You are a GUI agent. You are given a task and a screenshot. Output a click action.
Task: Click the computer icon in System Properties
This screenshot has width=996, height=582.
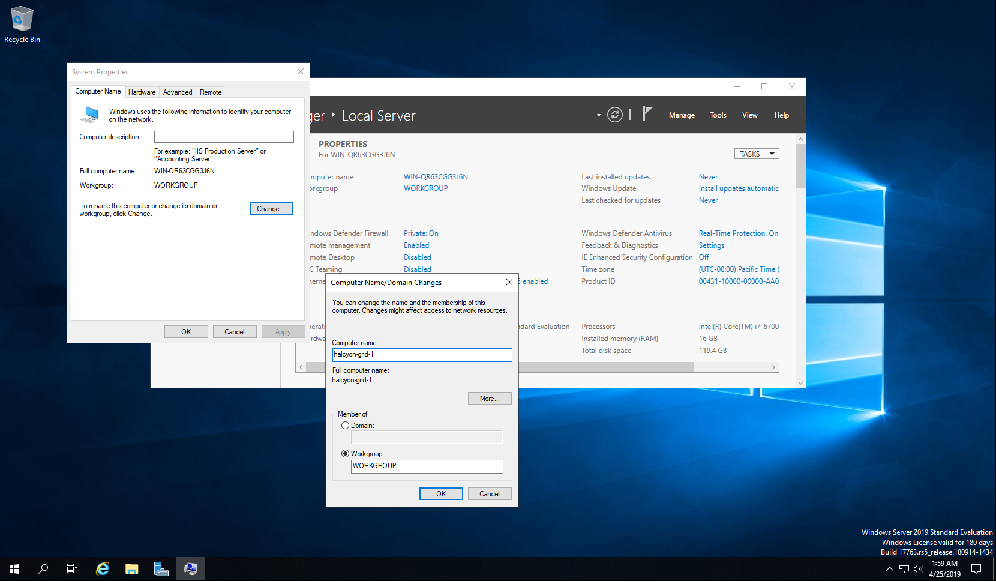[x=90, y=115]
